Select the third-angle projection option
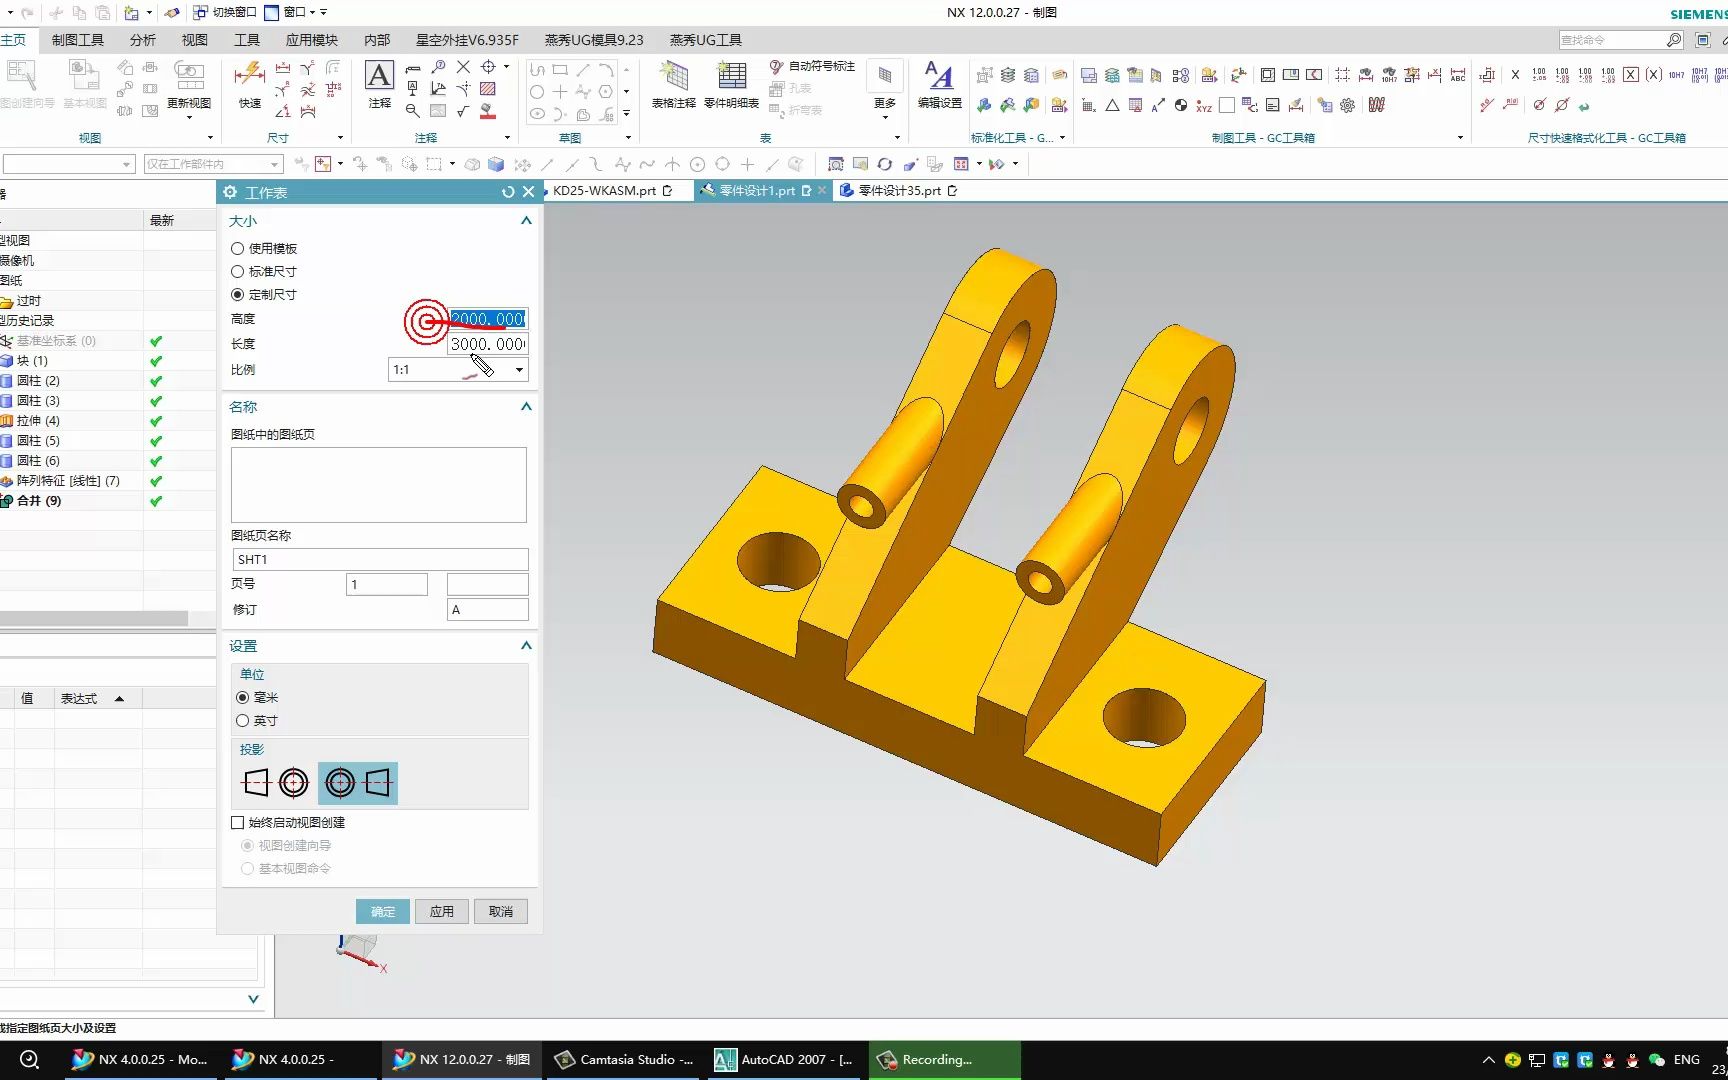The image size is (1728, 1080). [357, 783]
